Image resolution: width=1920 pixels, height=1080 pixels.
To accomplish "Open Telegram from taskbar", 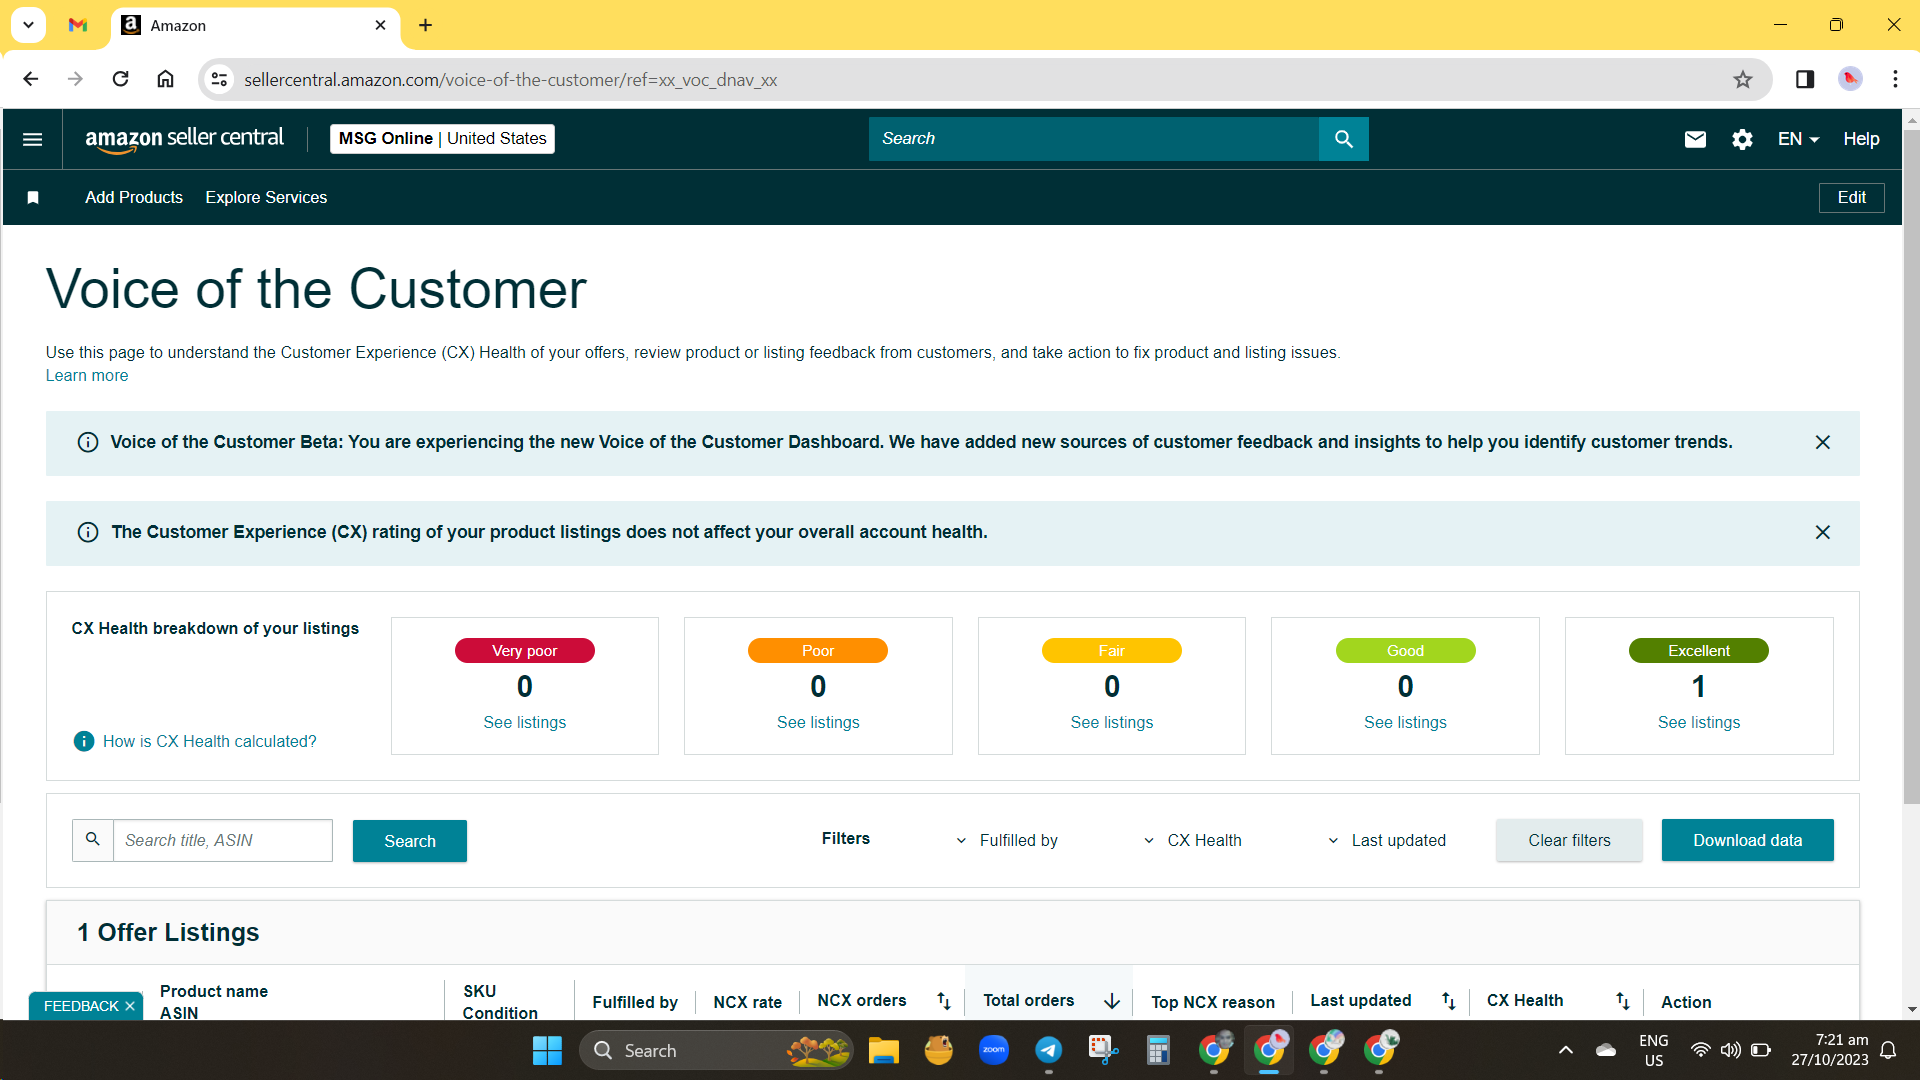I will pyautogui.click(x=1048, y=1050).
